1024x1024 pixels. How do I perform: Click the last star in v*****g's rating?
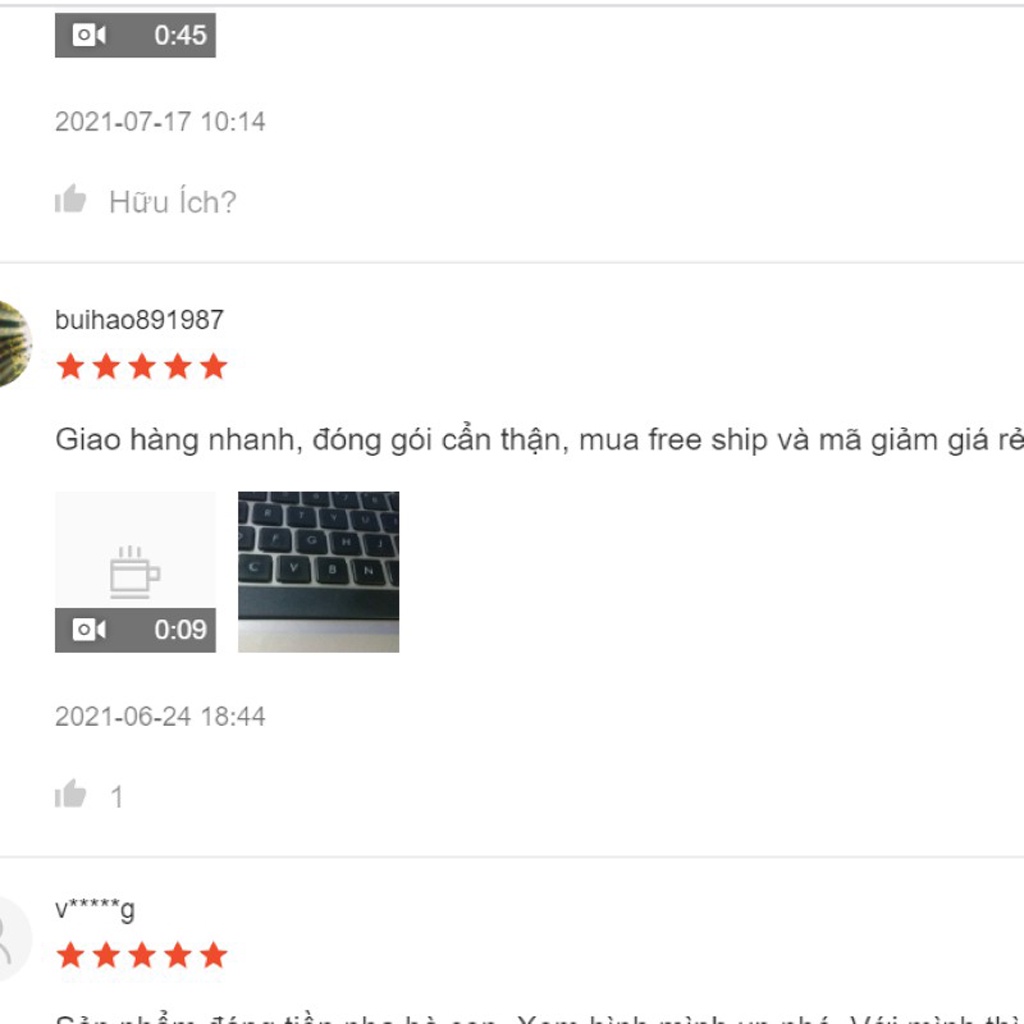[214, 955]
